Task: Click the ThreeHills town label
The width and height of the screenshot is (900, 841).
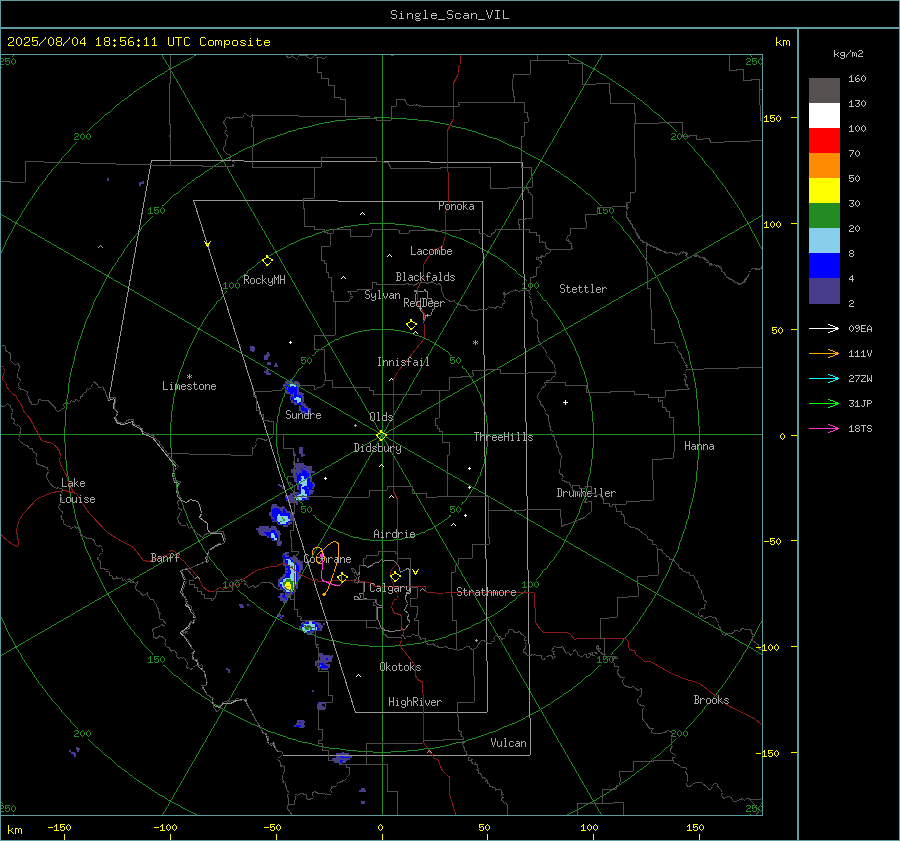Action: point(503,437)
